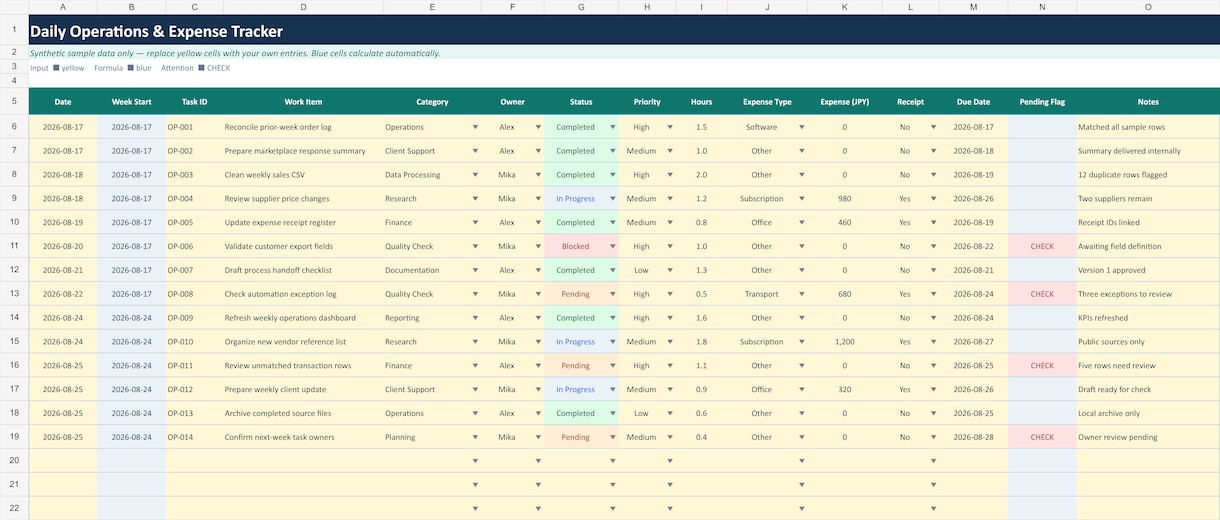
Task: Select CHECK flag for task OP-006
Action: [1042, 246]
